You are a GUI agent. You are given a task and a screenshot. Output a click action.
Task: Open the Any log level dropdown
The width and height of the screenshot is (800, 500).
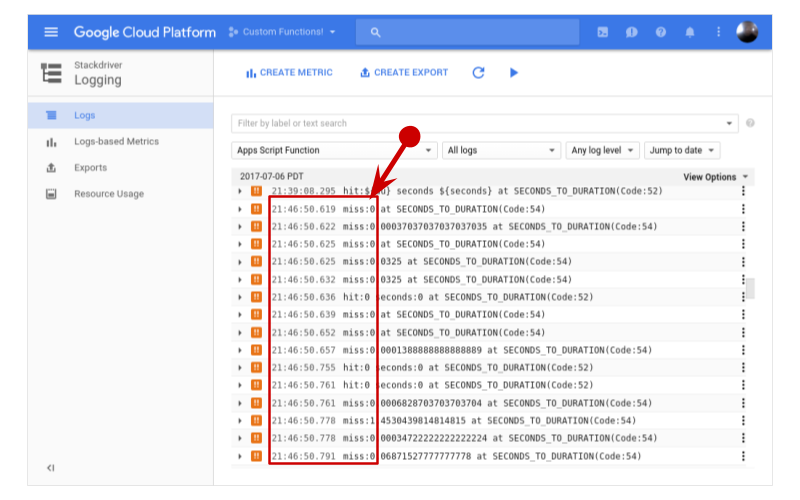603,151
